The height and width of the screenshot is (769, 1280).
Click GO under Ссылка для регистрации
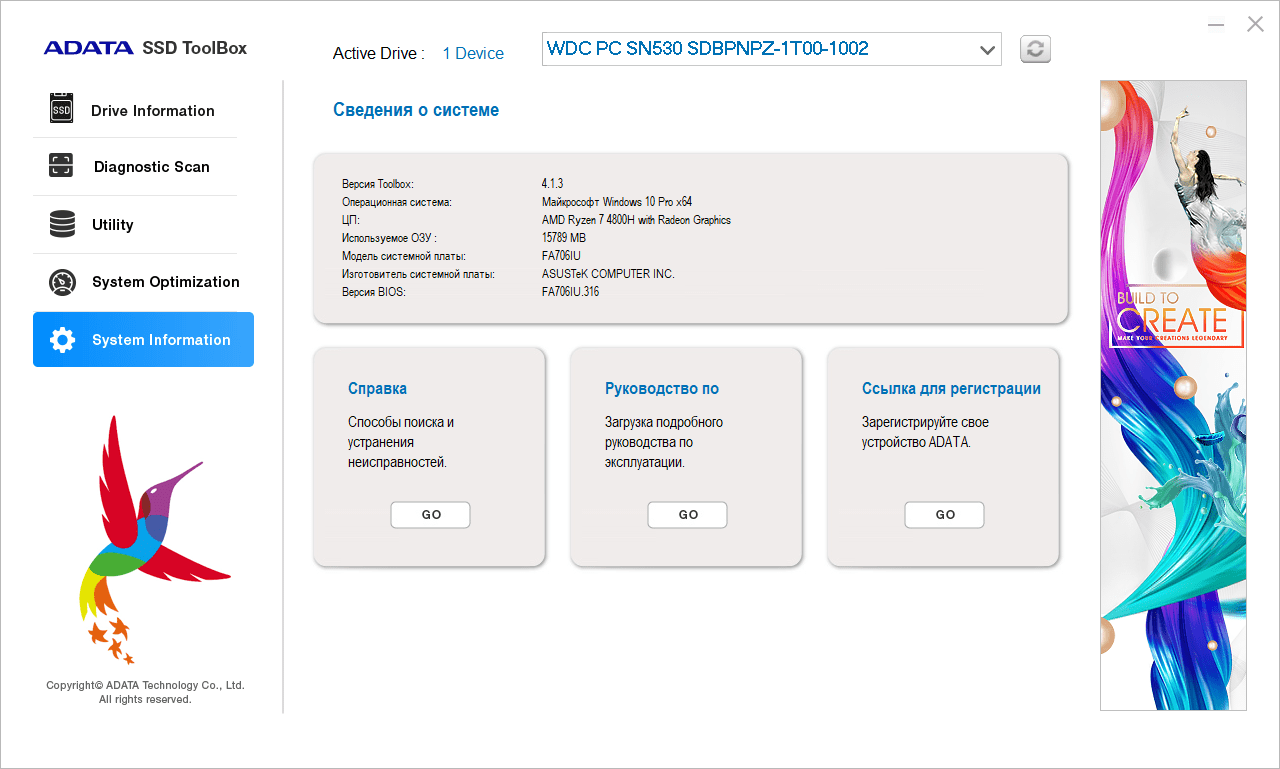[944, 514]
